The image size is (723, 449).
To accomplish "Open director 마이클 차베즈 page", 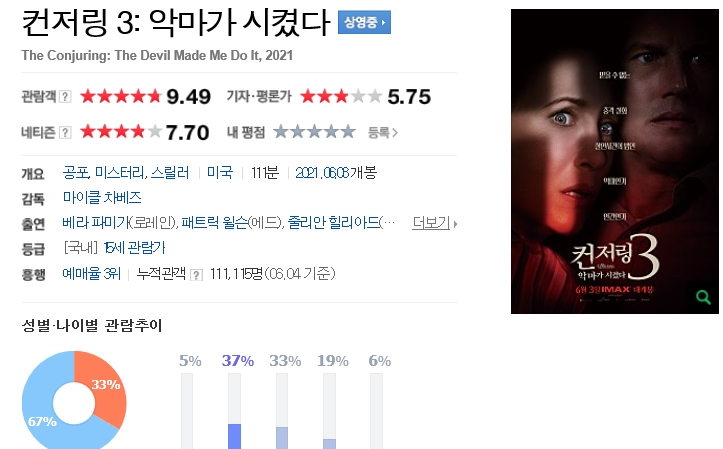I will tap(102, 198).
